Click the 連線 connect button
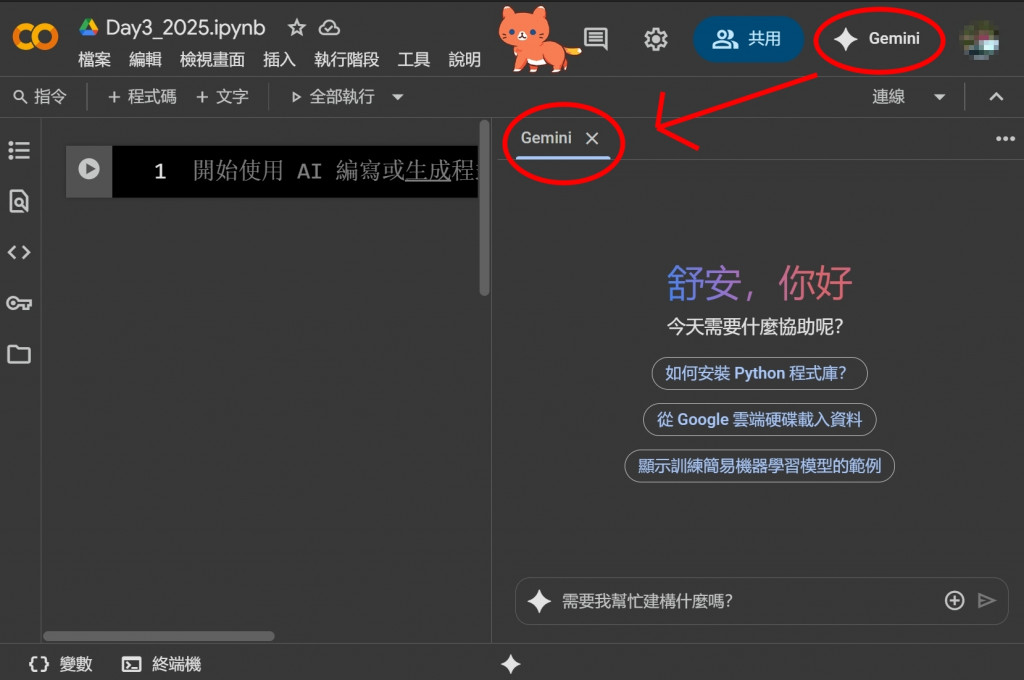This screenshot has width=1024, height=680. (x=888, y=97)
